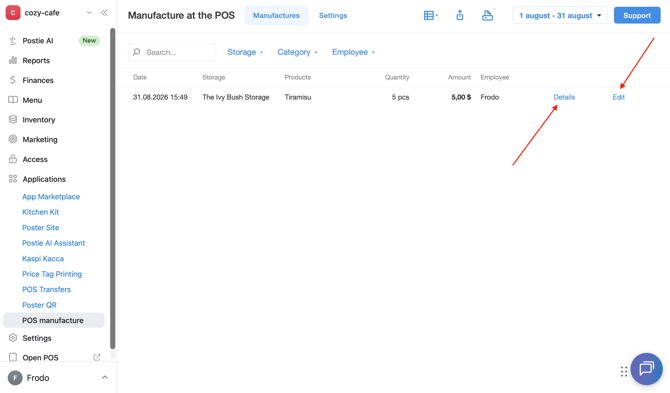This screenshot has width=670, height=393.
Task: Open the chat support bubble icon
Action: pos(646,368)
